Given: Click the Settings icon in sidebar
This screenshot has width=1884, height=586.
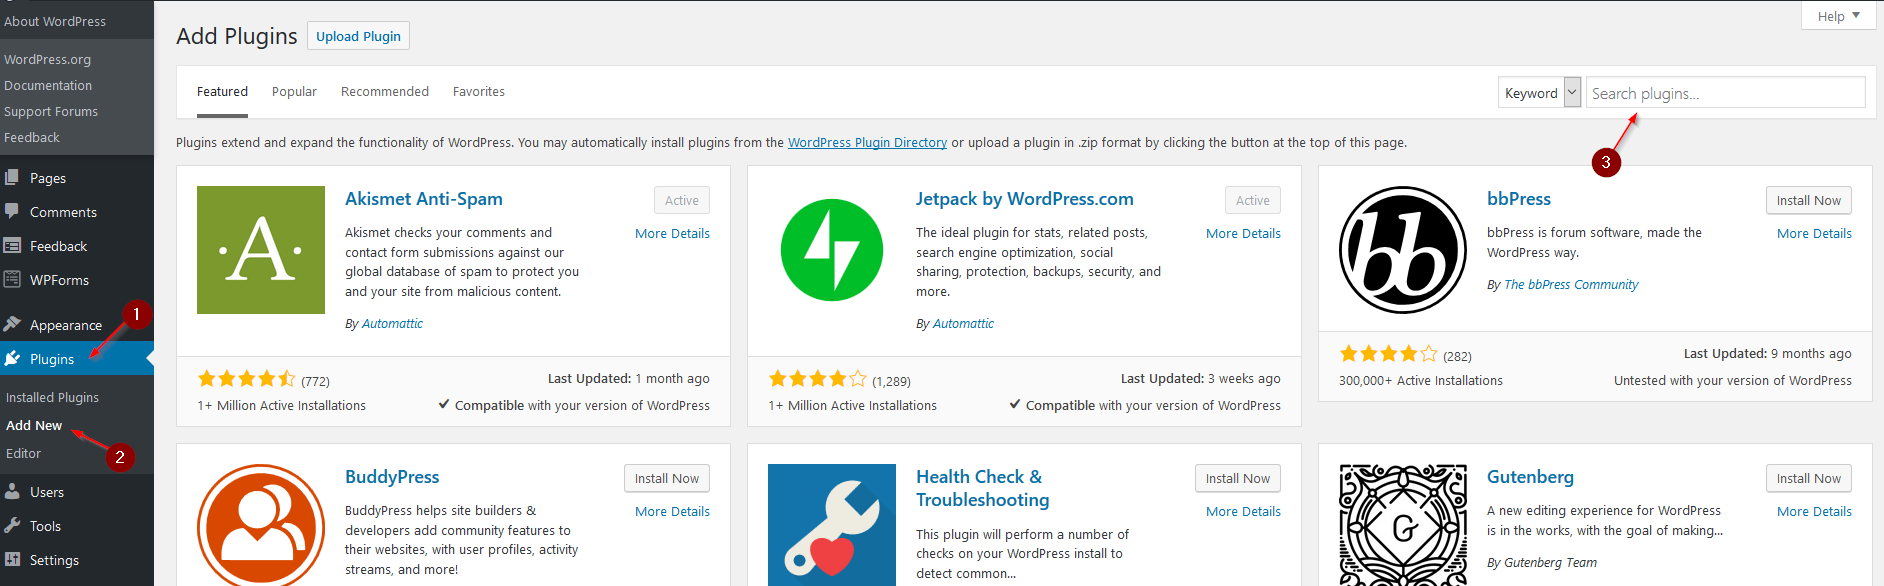Looking at the screenshot, I should click(x=12, y=560).
